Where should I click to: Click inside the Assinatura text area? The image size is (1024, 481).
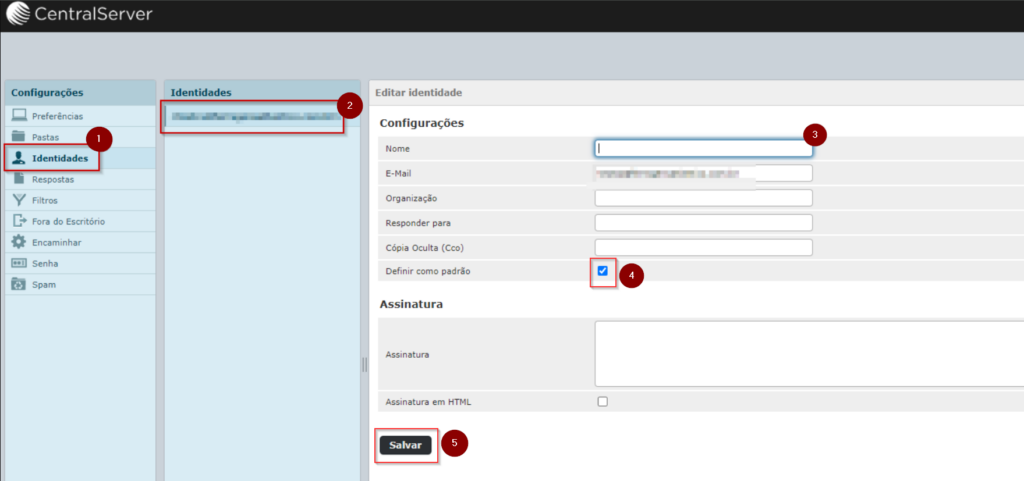click(x=808, y=353)
